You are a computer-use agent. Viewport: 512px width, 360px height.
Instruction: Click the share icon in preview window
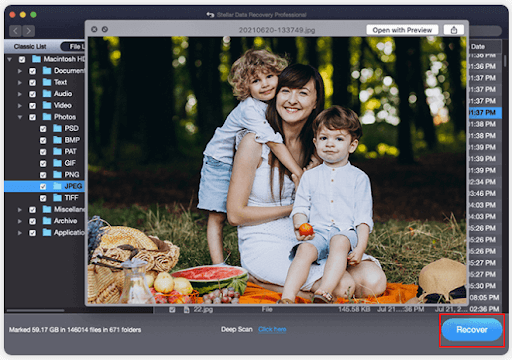(454, 30)
